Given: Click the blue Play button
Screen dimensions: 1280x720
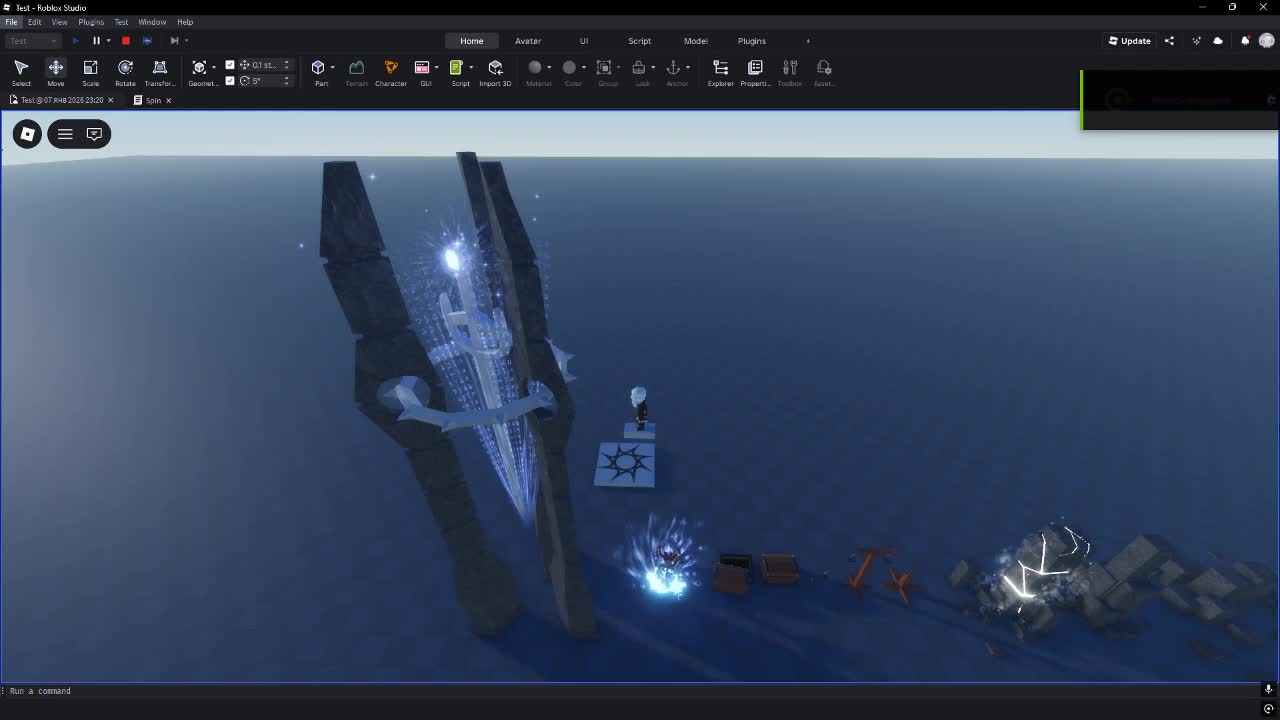Looking at the screenshot, I should click(x=76, y=41).
